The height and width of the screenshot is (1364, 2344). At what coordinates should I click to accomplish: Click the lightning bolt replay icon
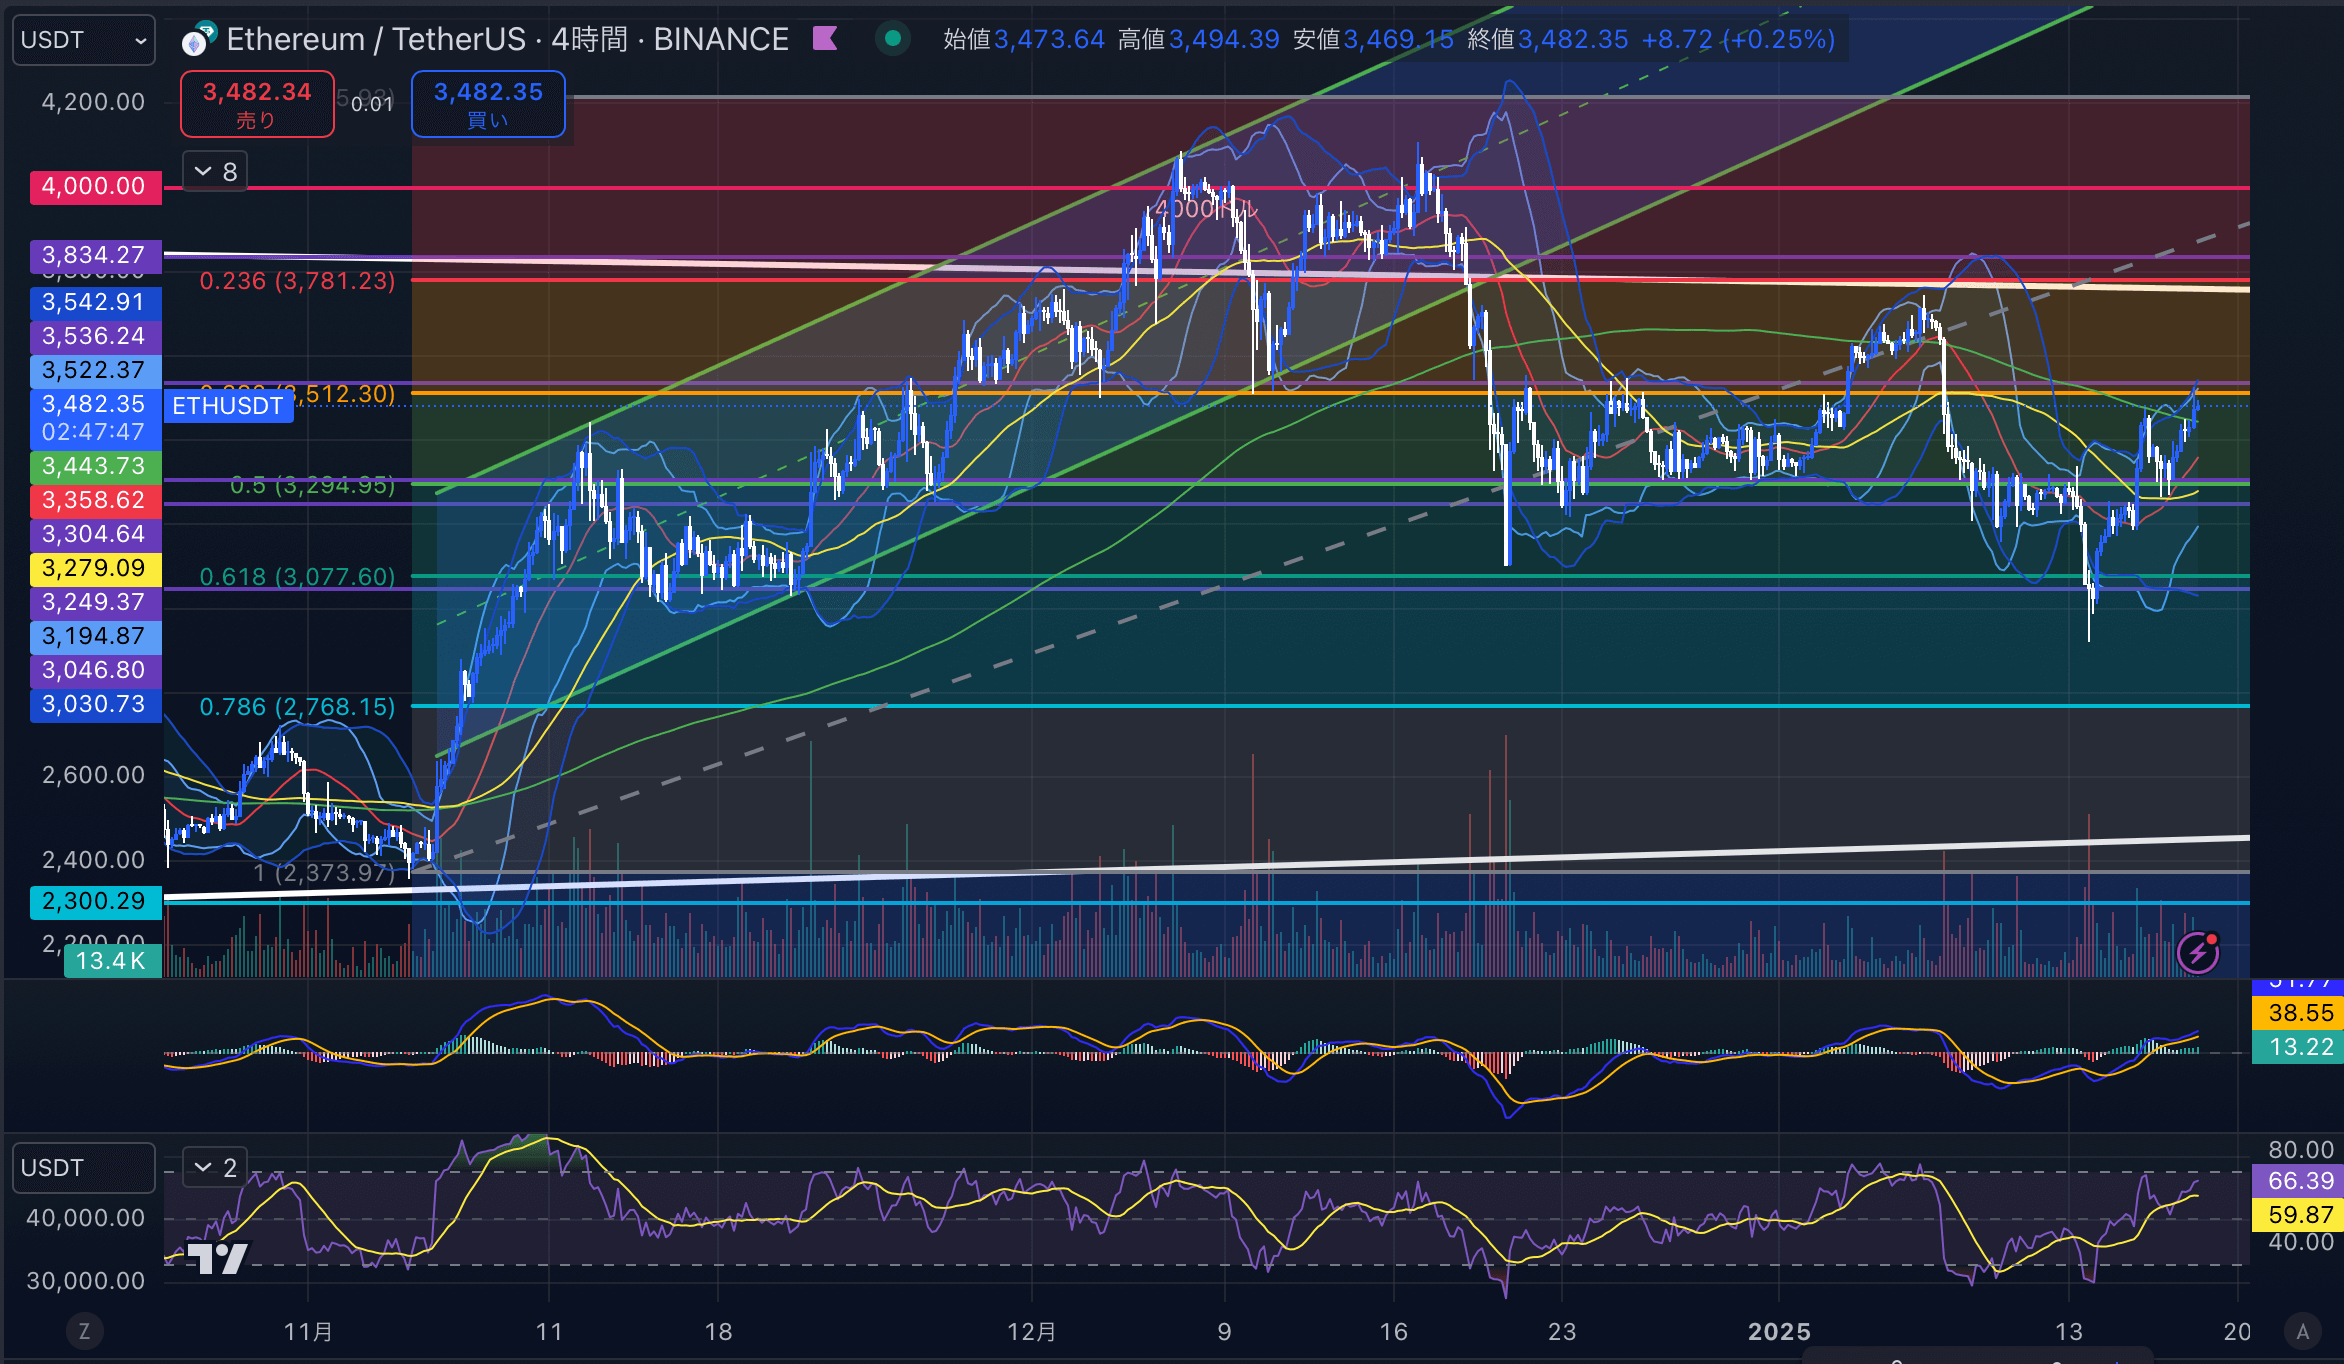[x=2198, y=953]
